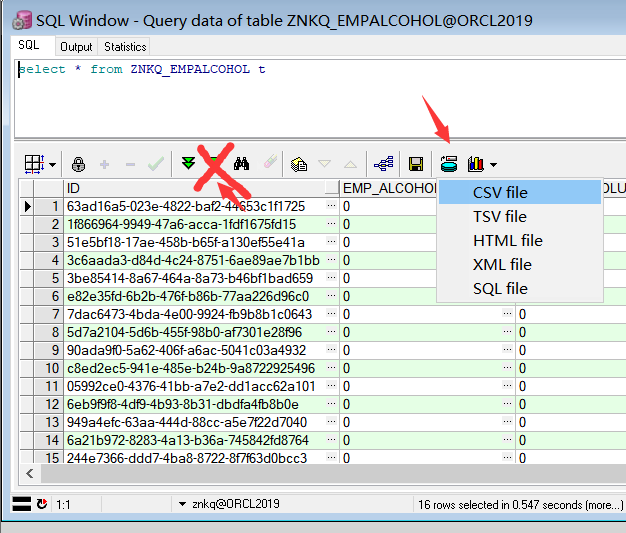Expand the chart dropdown arrow

(493, 164)
